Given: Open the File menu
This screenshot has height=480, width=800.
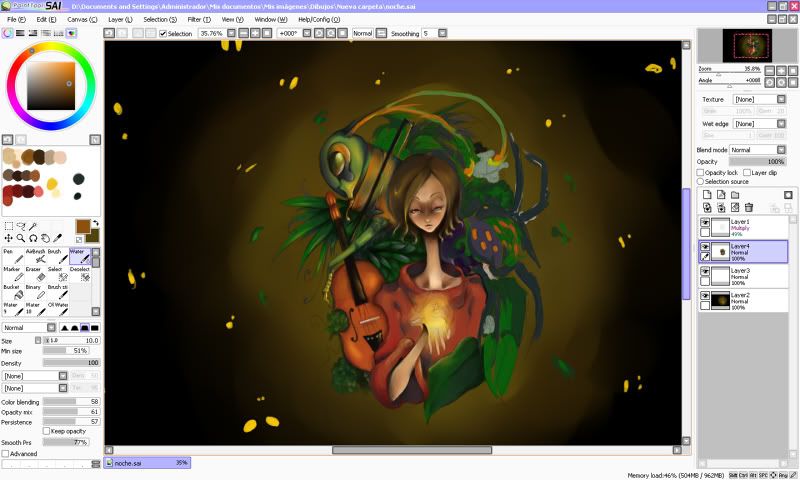Looking at the screenshot, I should pos(16,19).
